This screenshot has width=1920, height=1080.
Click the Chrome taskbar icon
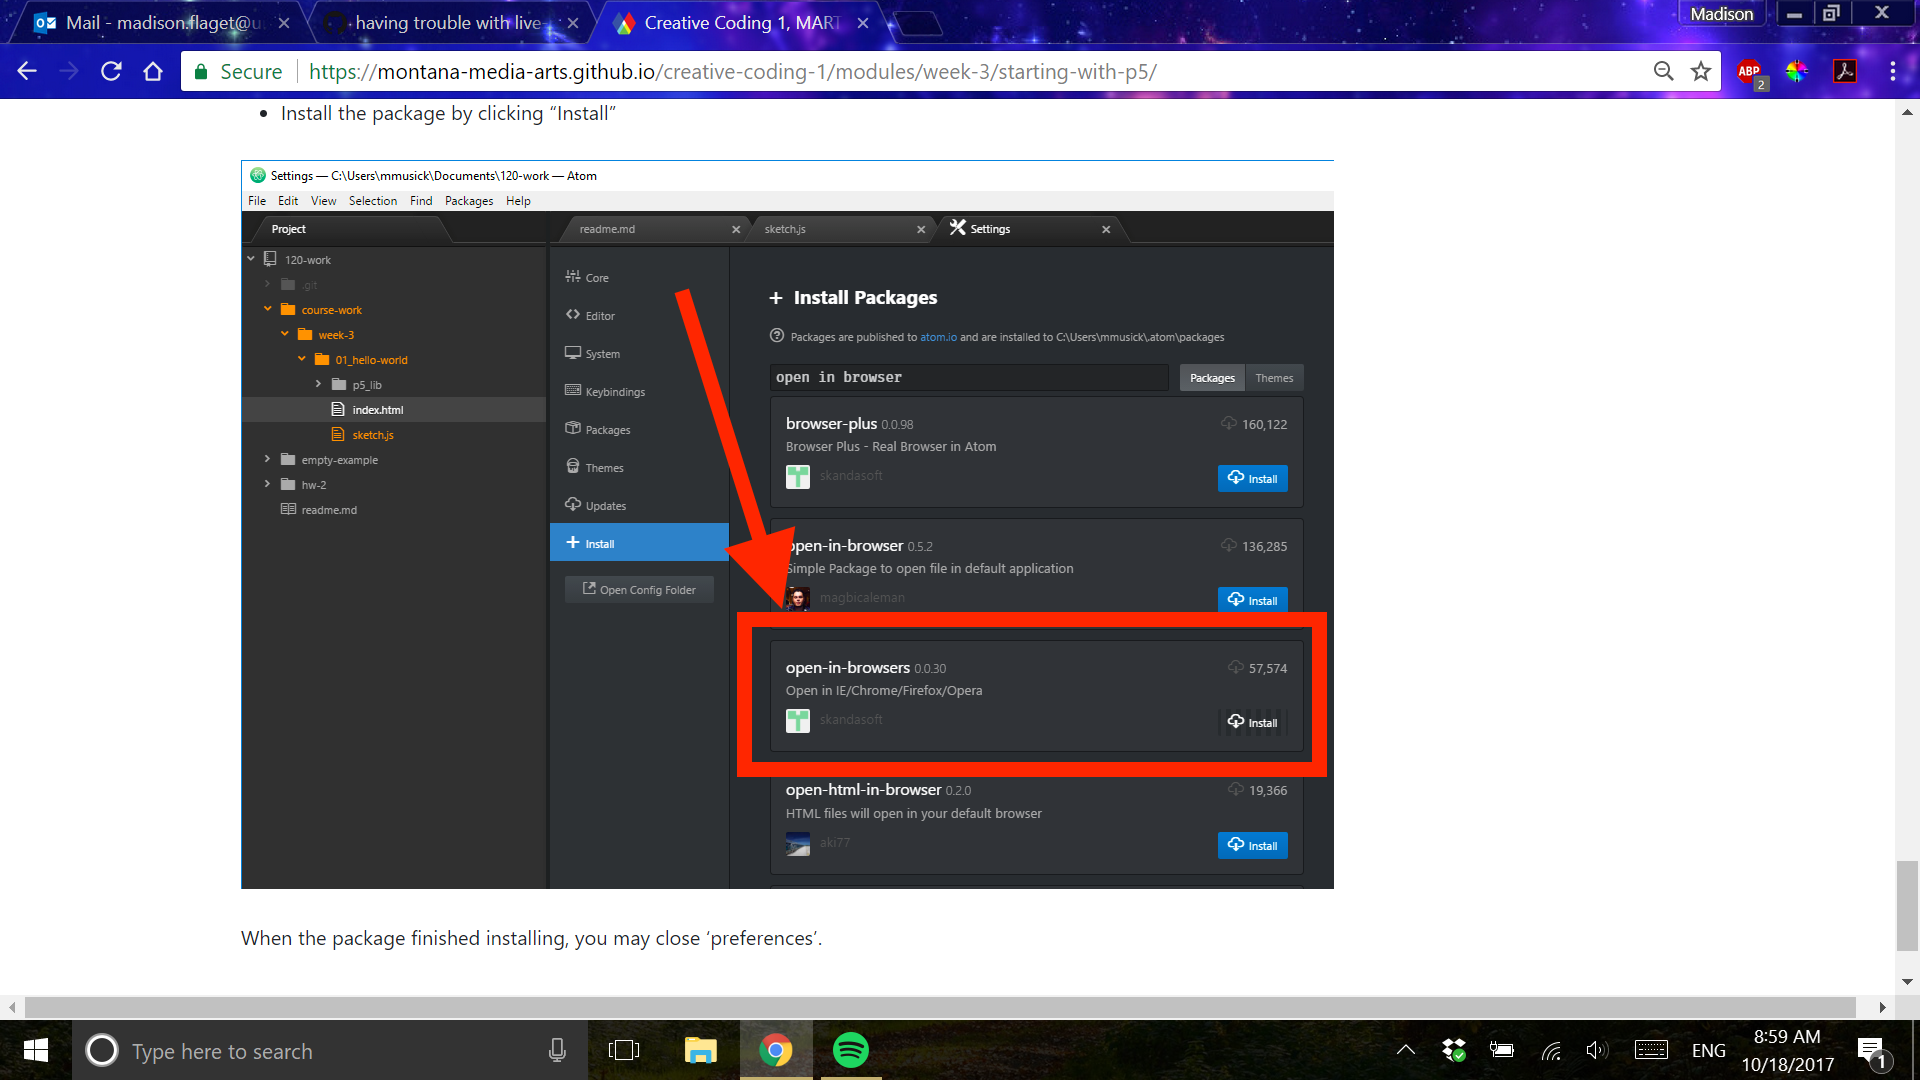(776, 1050)
